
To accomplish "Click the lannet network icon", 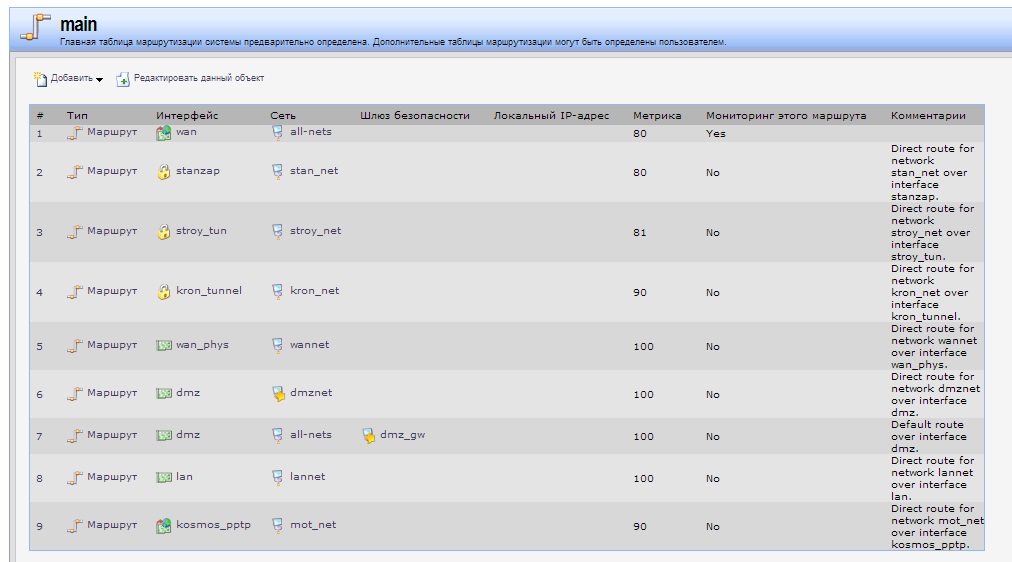I will pos(277,477).
